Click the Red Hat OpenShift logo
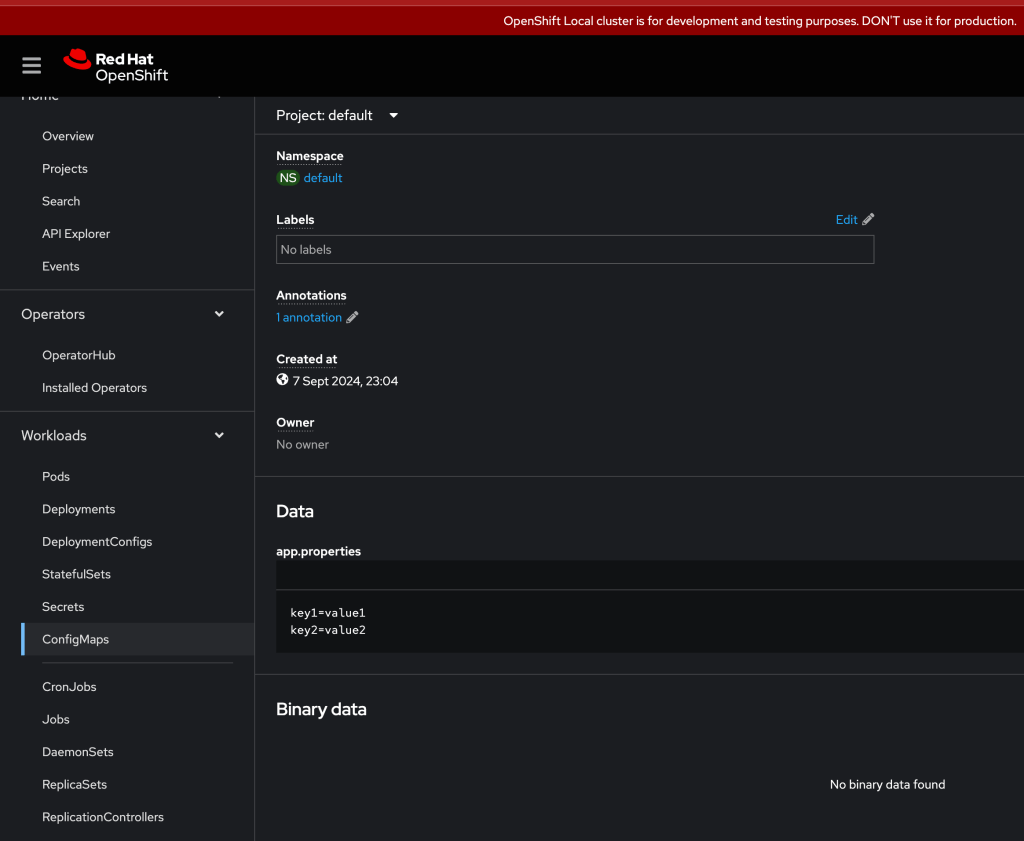The width and height of the screenshot is (1024, 841). pyautogui.click(x=116, y=66)
